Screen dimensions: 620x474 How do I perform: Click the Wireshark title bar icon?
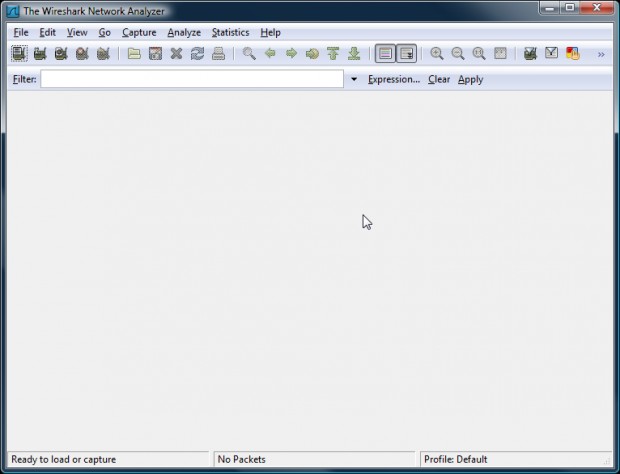coord(13,11)
